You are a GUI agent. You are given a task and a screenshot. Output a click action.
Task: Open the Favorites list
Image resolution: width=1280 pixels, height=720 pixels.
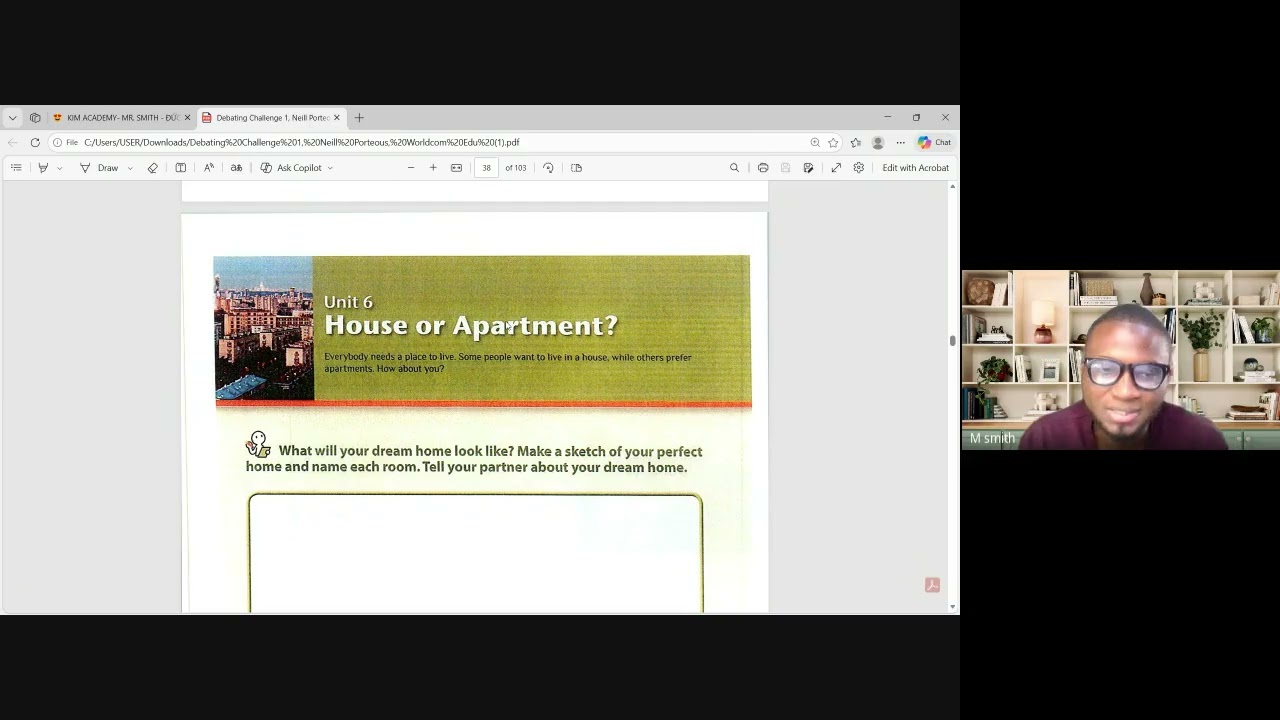click(856, 143)
